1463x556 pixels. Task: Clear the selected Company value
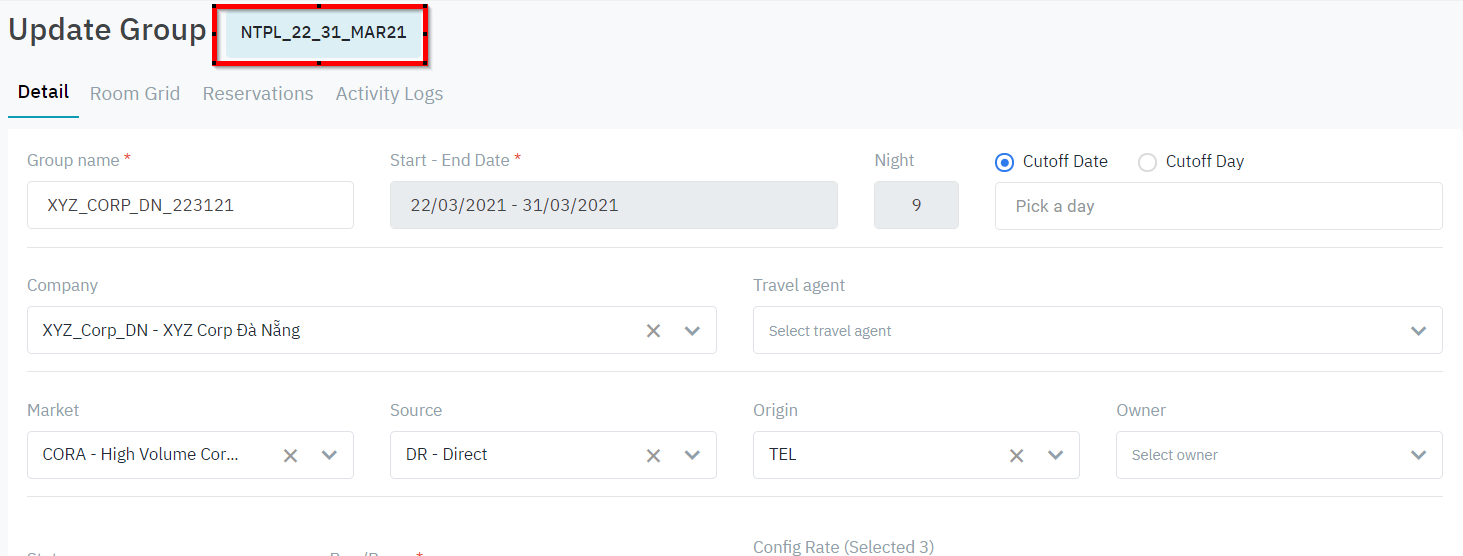point(653,331)
